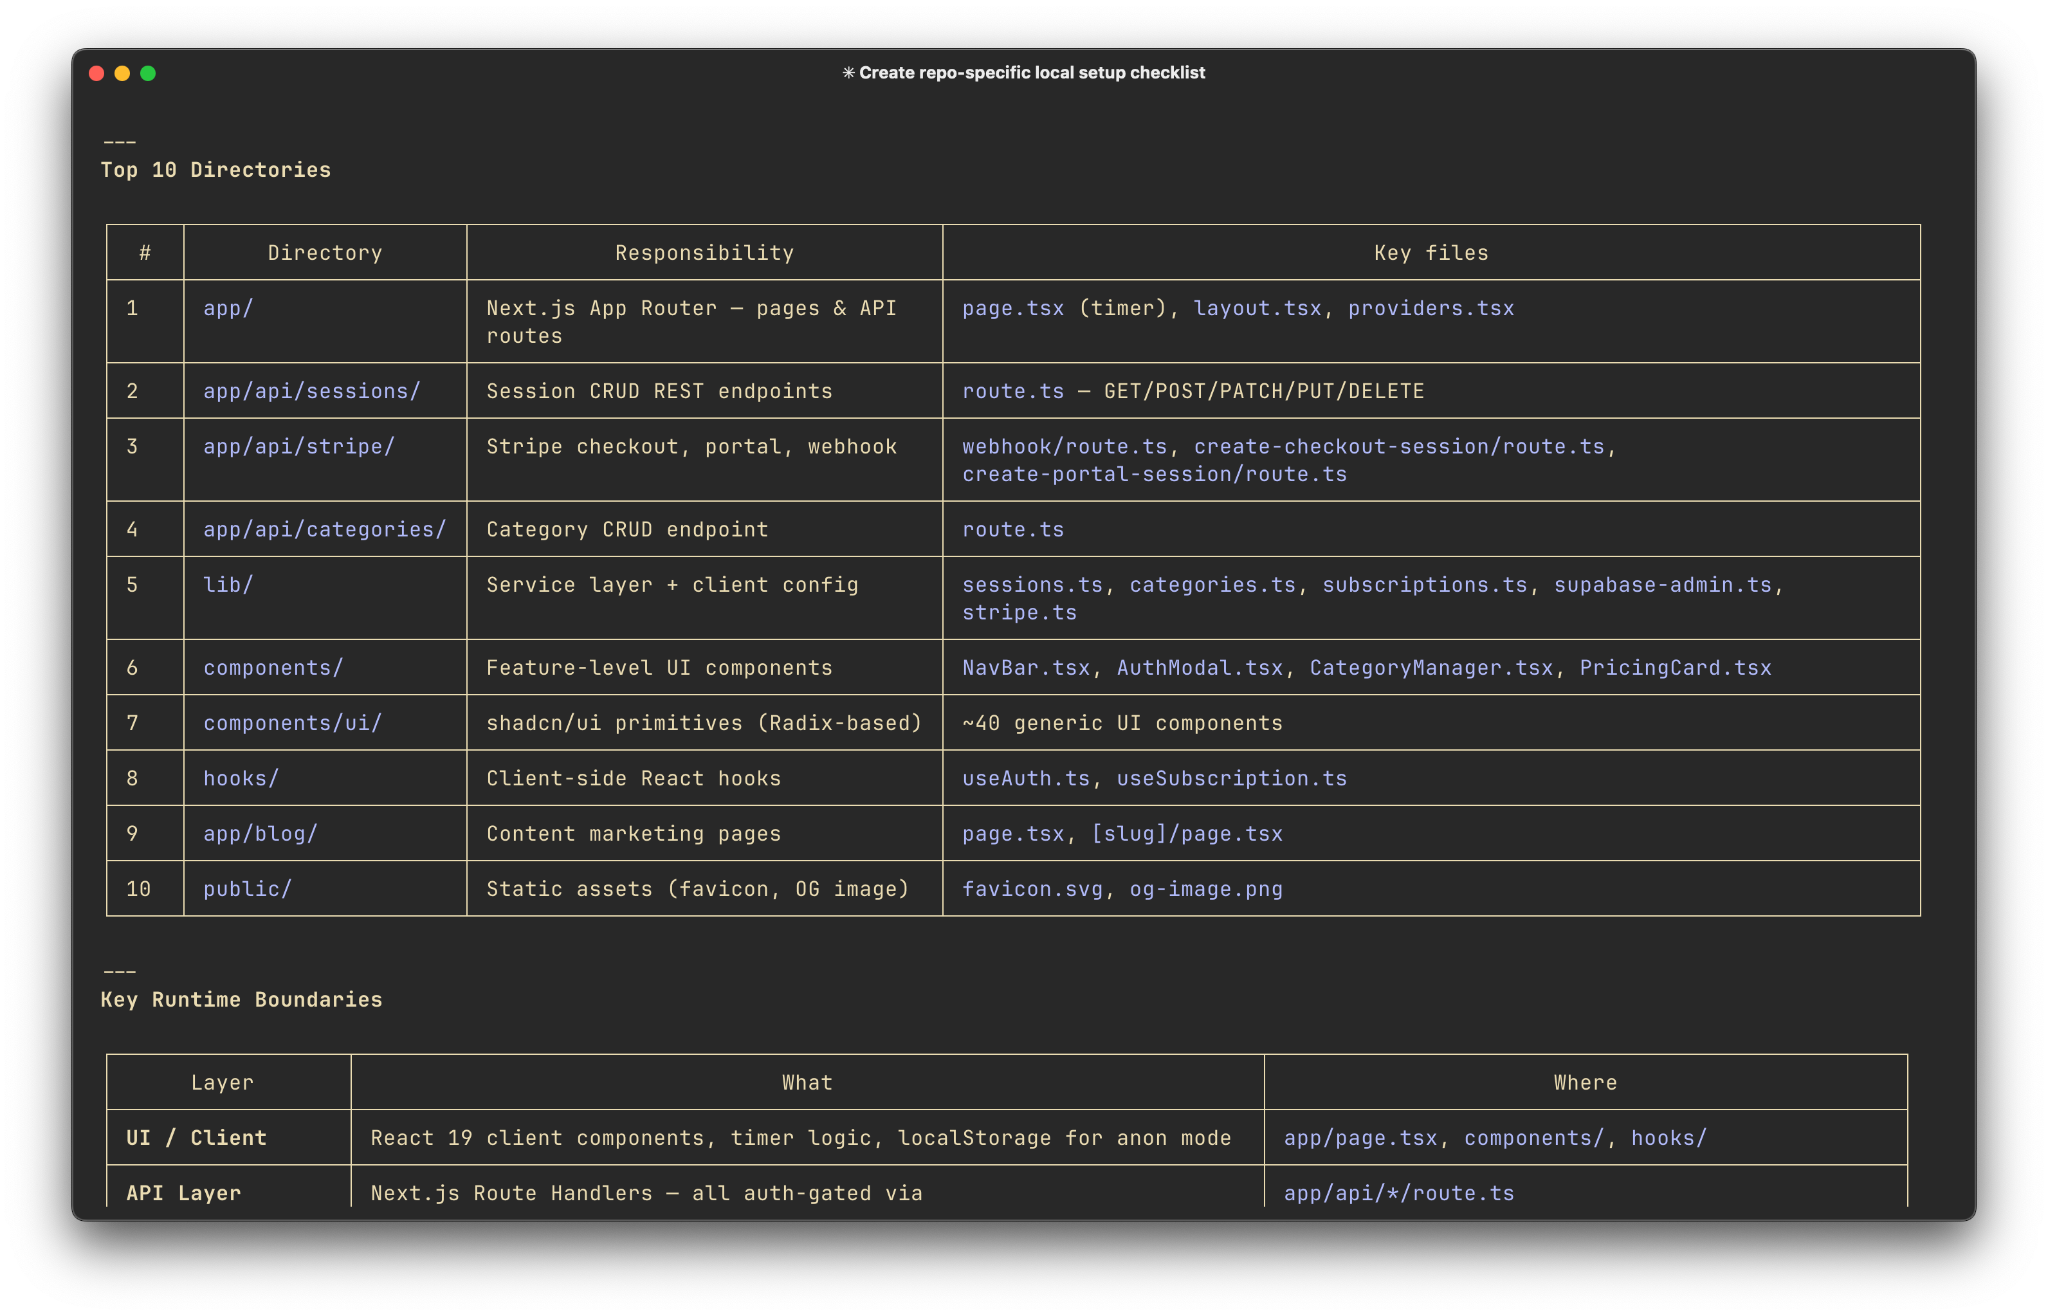2048x1316 pixels.
Task: Click 'providers.tsx' file name
Action: [x=1431, y=308]
